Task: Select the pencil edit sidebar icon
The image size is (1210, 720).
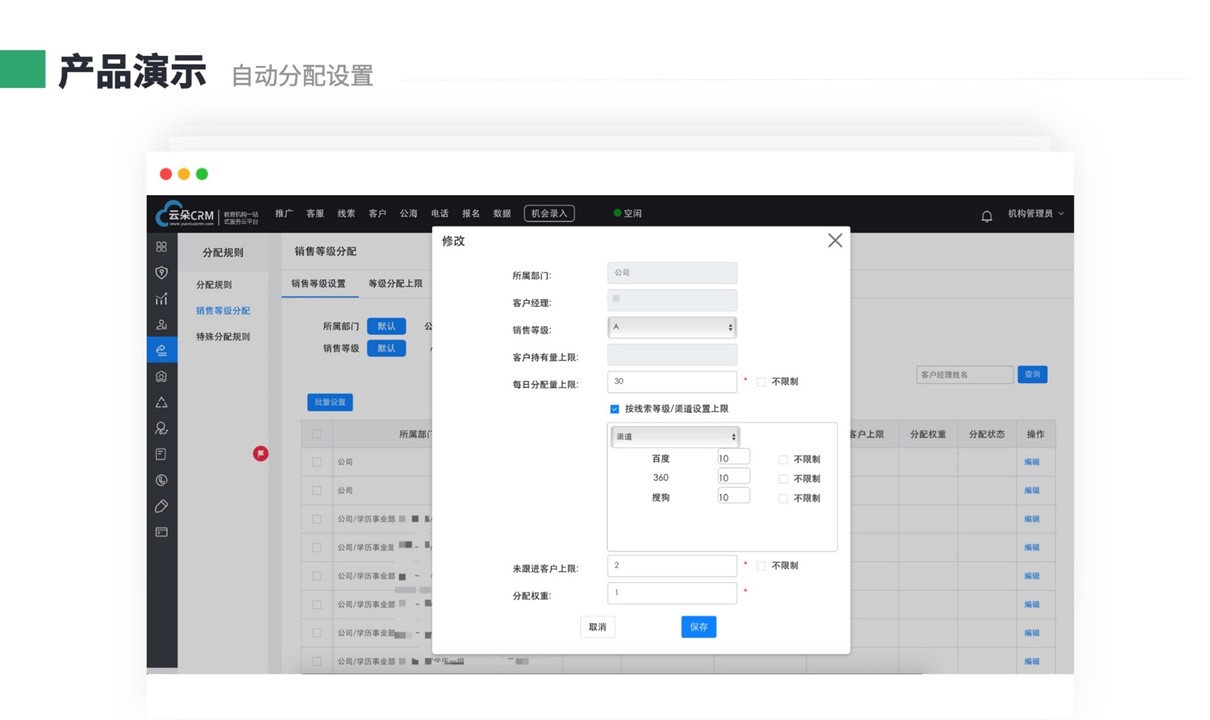Action: [161, 506]
